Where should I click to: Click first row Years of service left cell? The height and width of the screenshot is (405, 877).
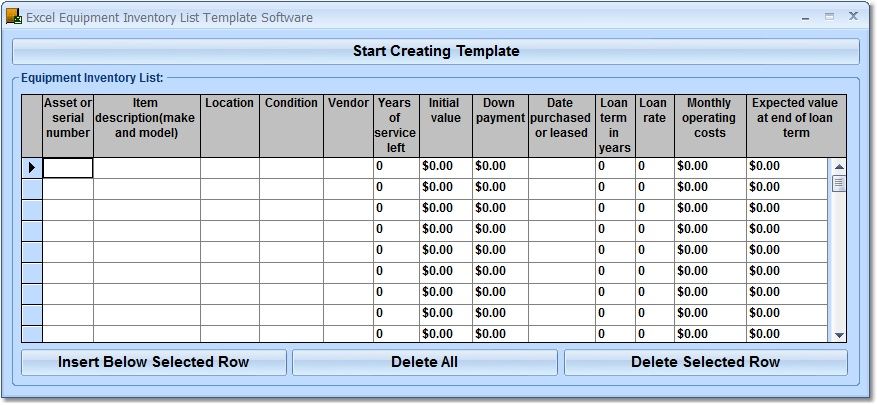pos(396,168)
